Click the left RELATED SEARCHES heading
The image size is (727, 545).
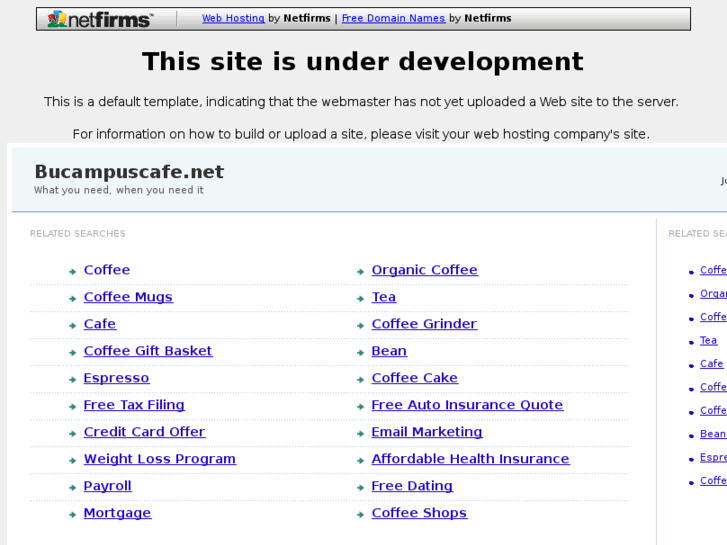[x=77, y=233]
